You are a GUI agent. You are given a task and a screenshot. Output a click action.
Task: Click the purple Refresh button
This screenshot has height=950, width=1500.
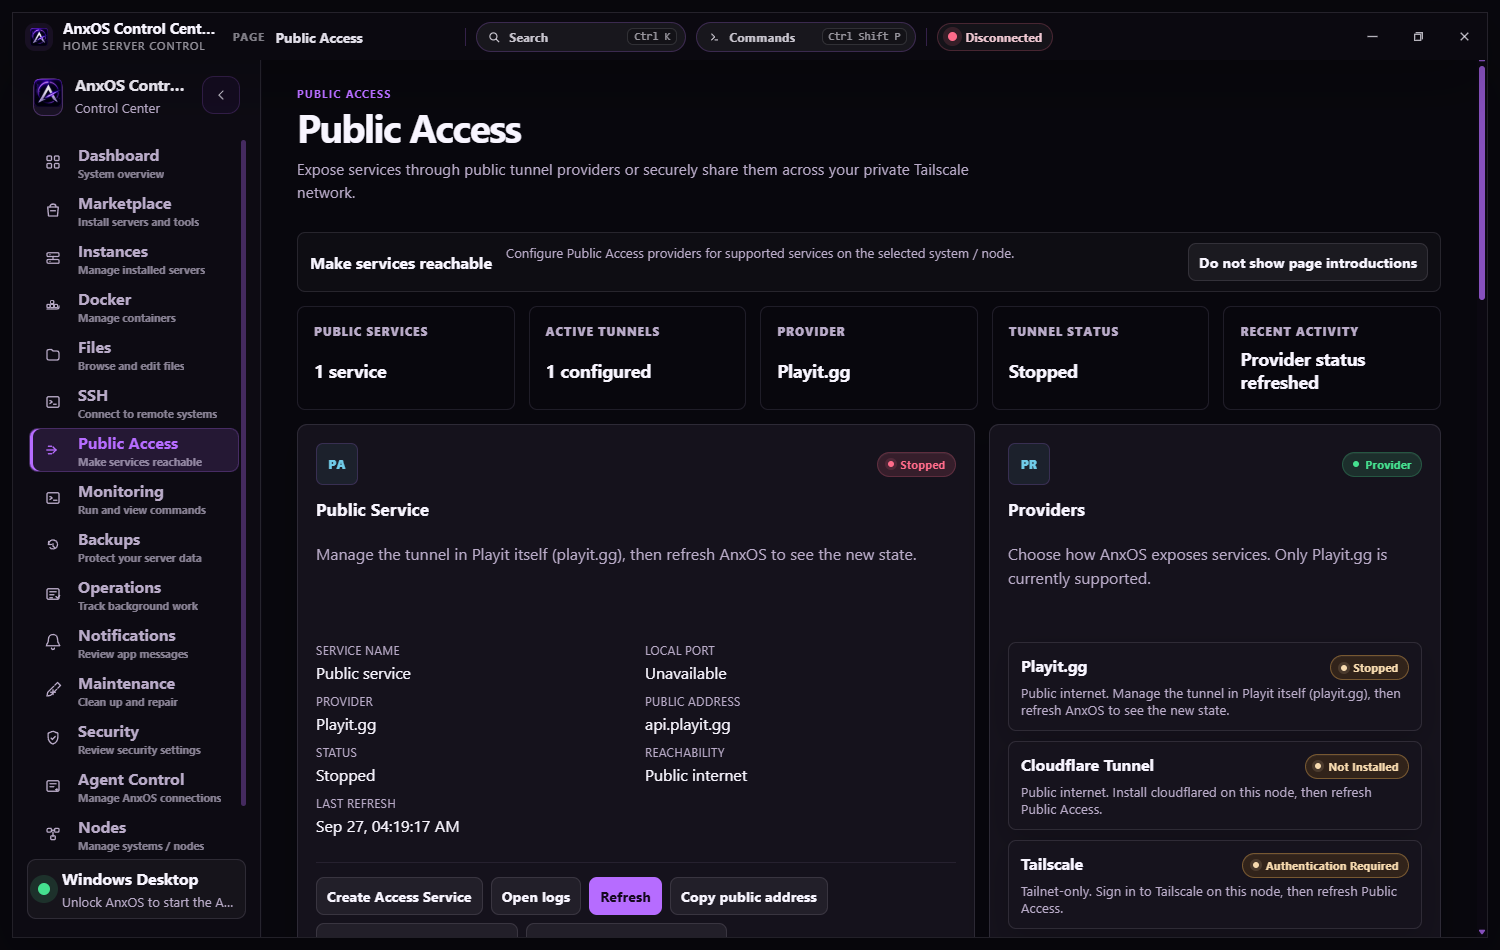tap(625, 897)
